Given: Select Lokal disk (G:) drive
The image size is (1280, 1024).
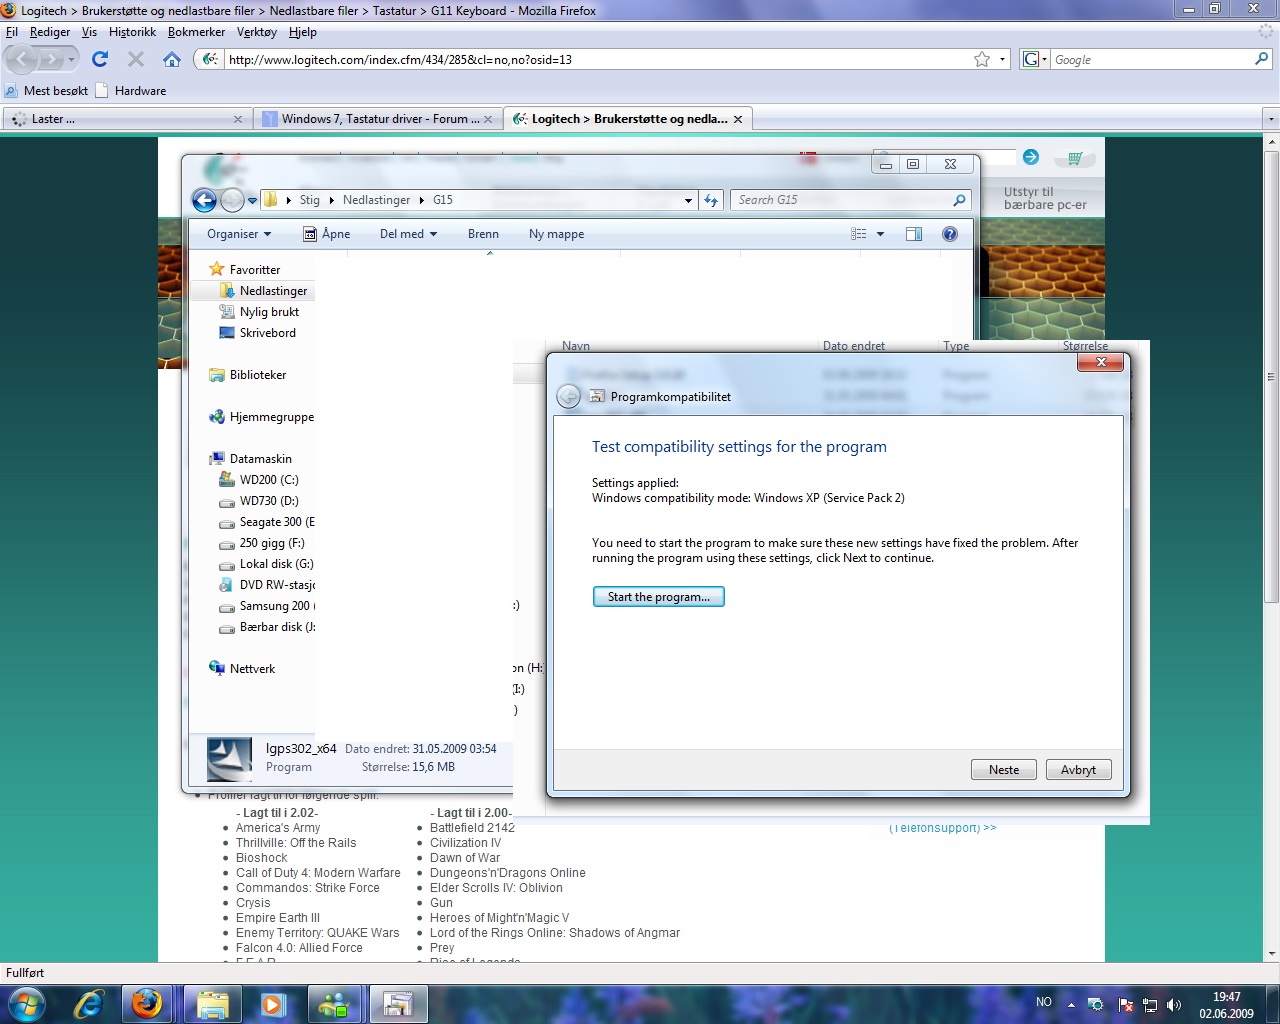Looking at the screenshot, I should point(267,564).
